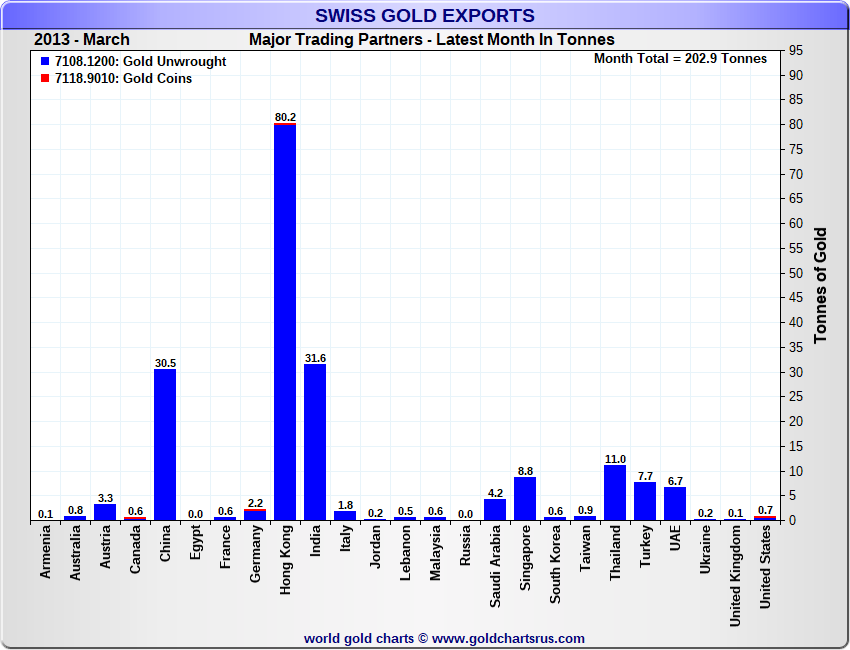Screen dimensions: 850x650
Task: Click the Taiwan axis label
Action: point(585,548)
